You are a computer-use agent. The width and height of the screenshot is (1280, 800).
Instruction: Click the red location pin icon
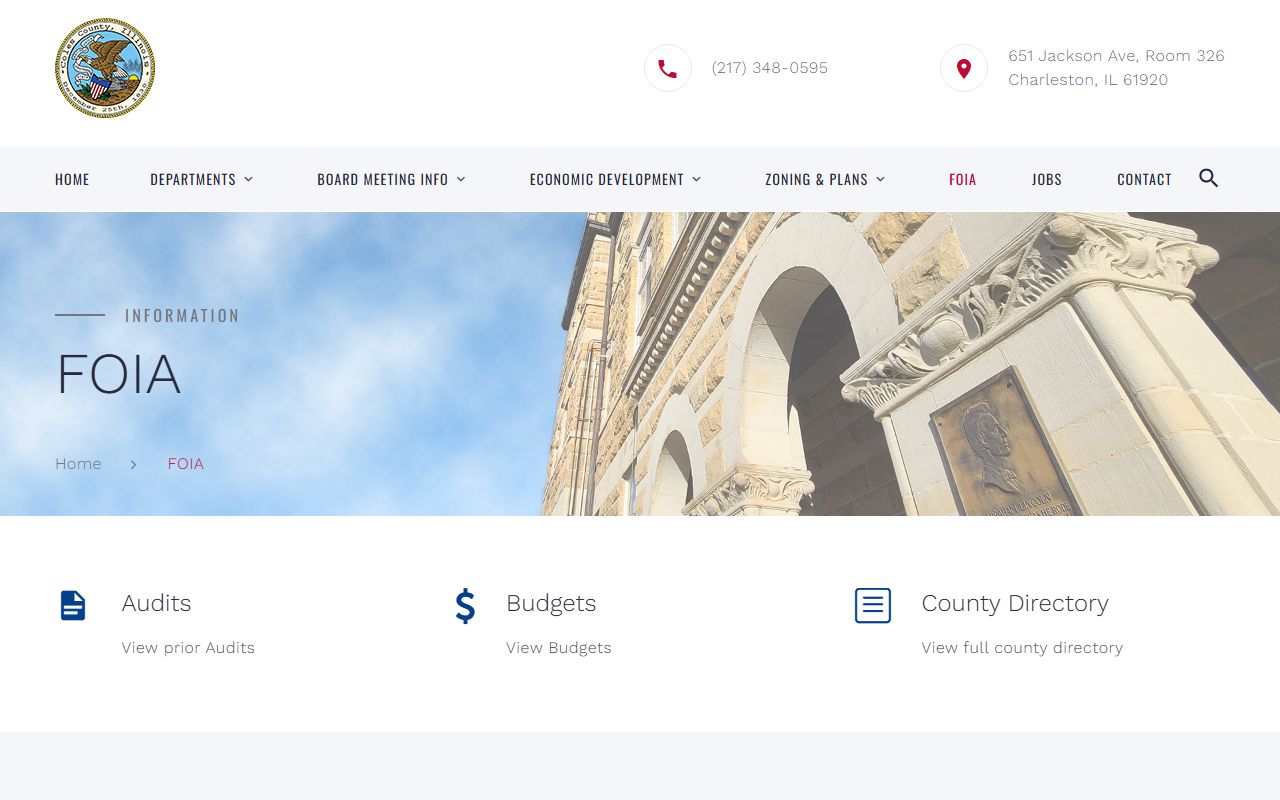(964, 69)
